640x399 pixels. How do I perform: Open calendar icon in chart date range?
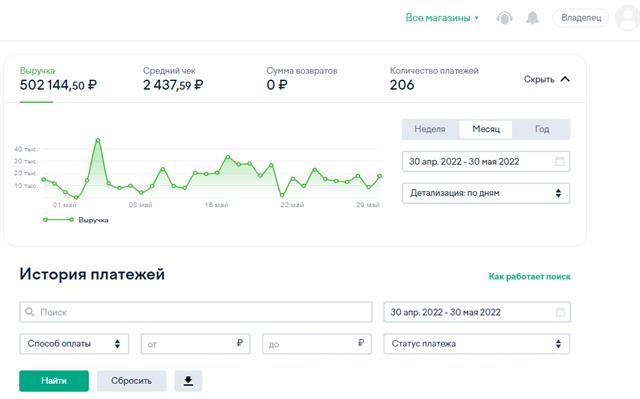click(x=560, y=162)
